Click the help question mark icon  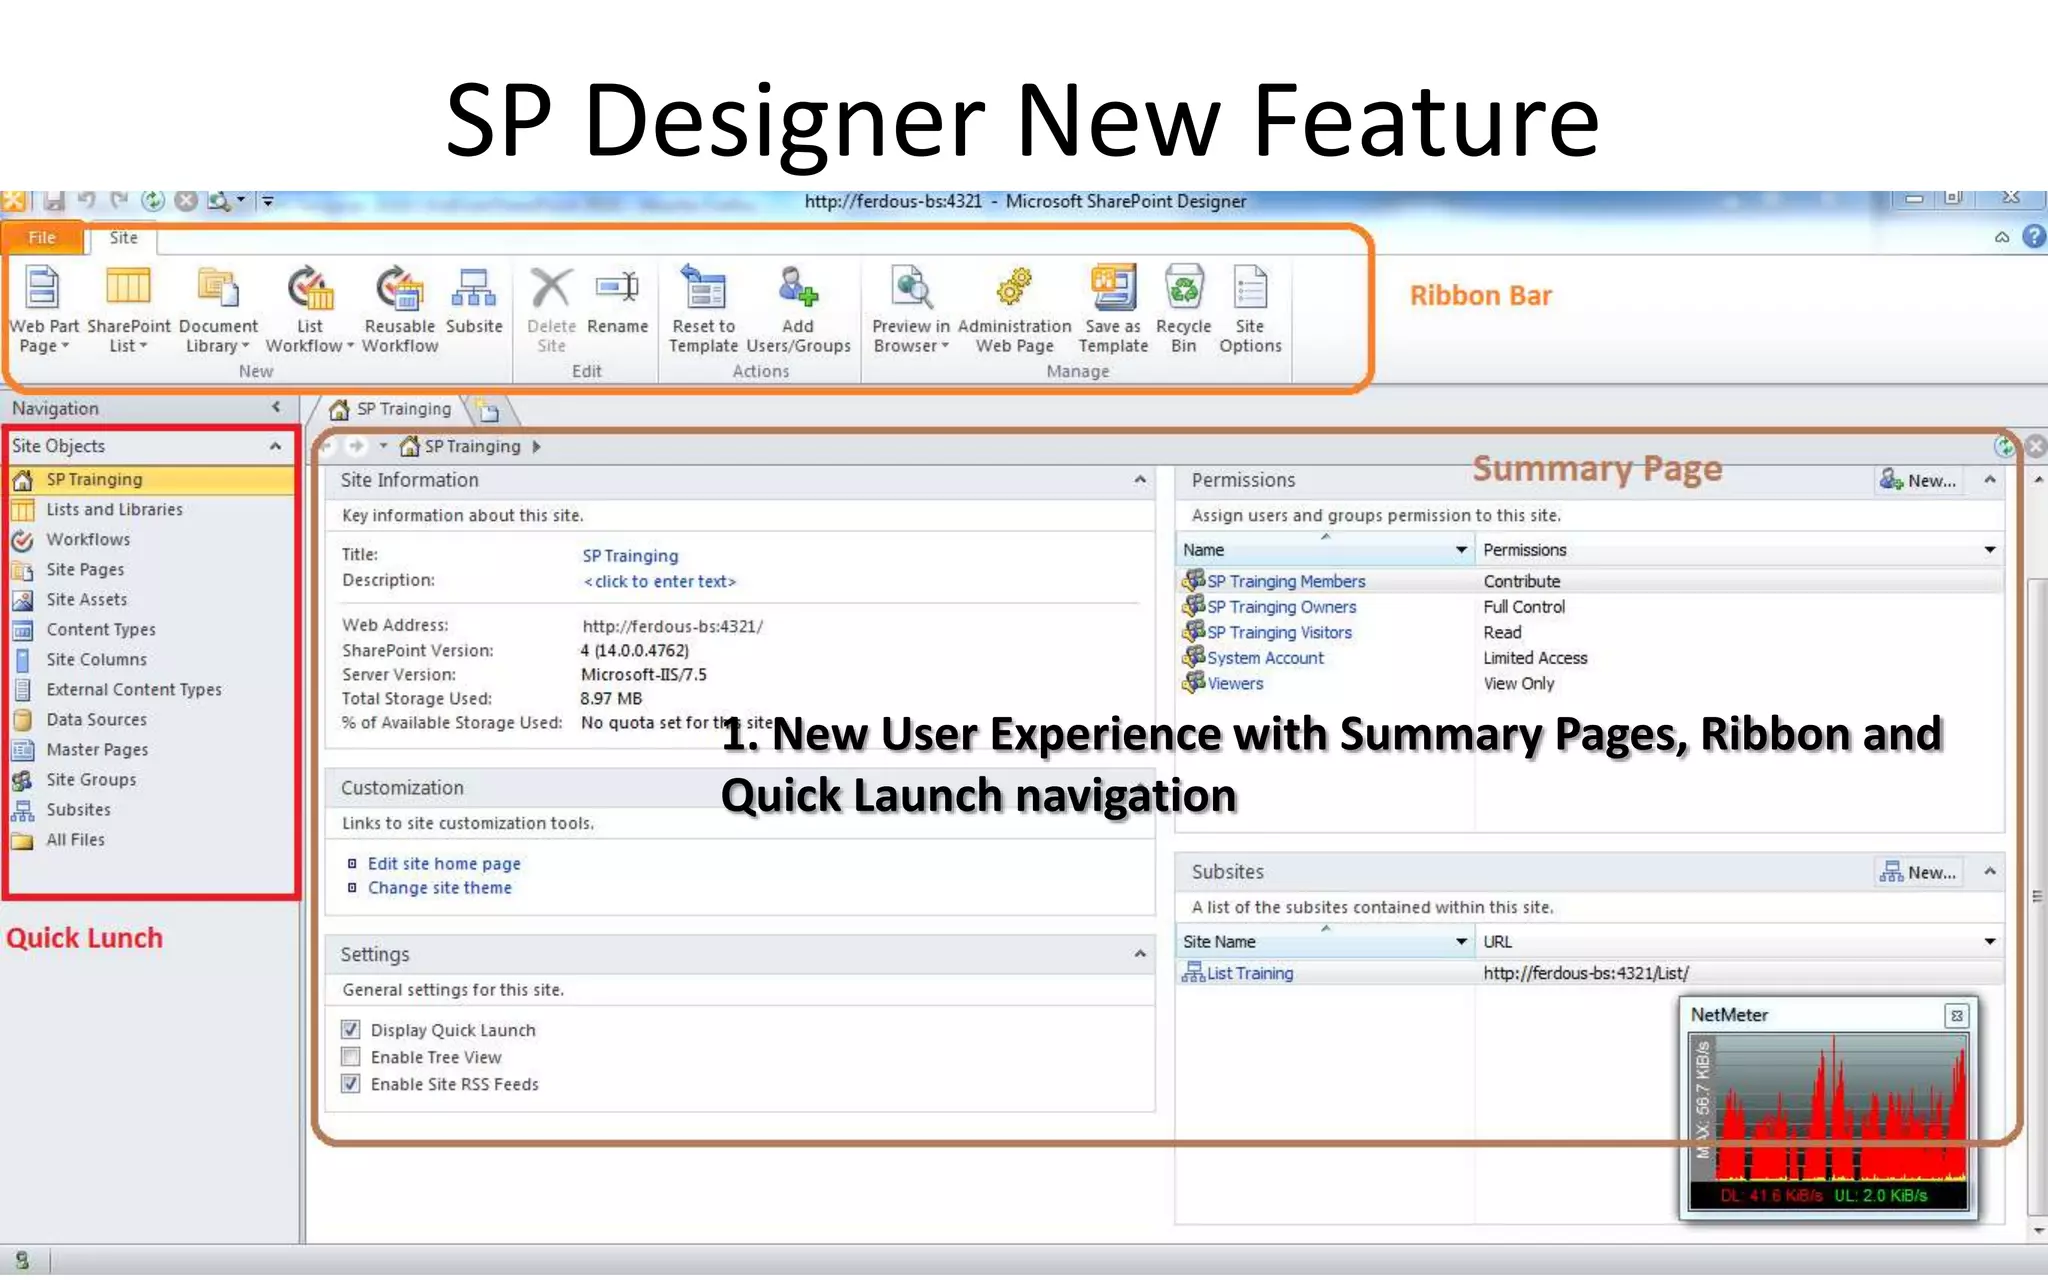pos(2034,237)
